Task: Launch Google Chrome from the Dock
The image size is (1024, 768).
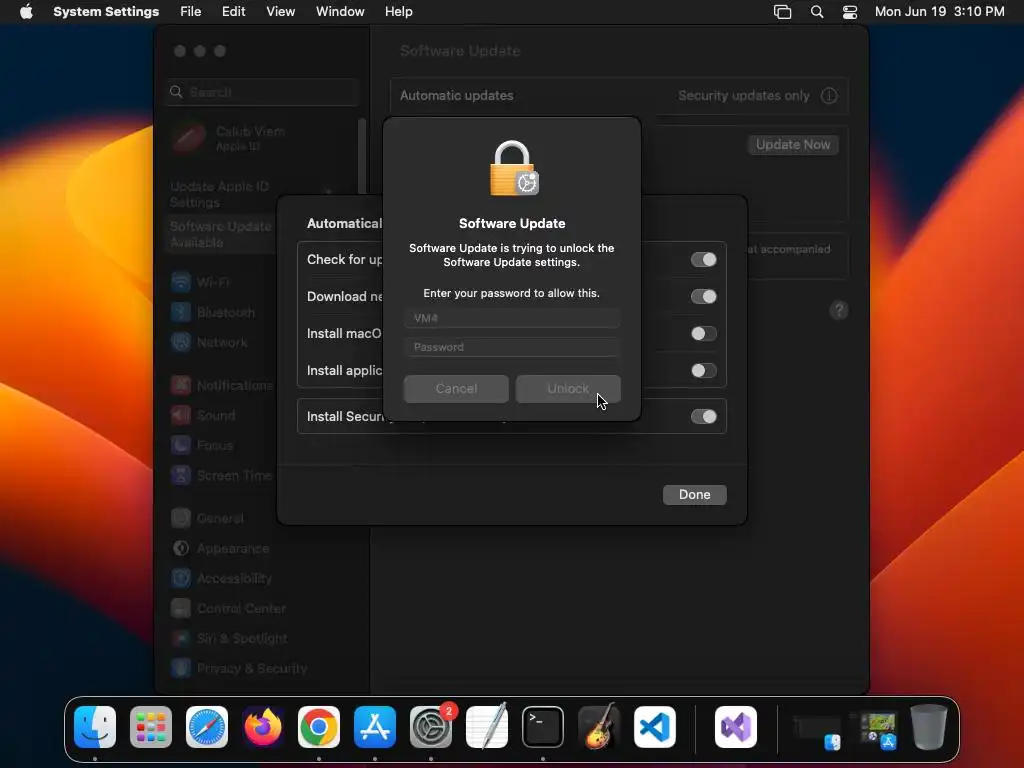Action: point(319,727)
